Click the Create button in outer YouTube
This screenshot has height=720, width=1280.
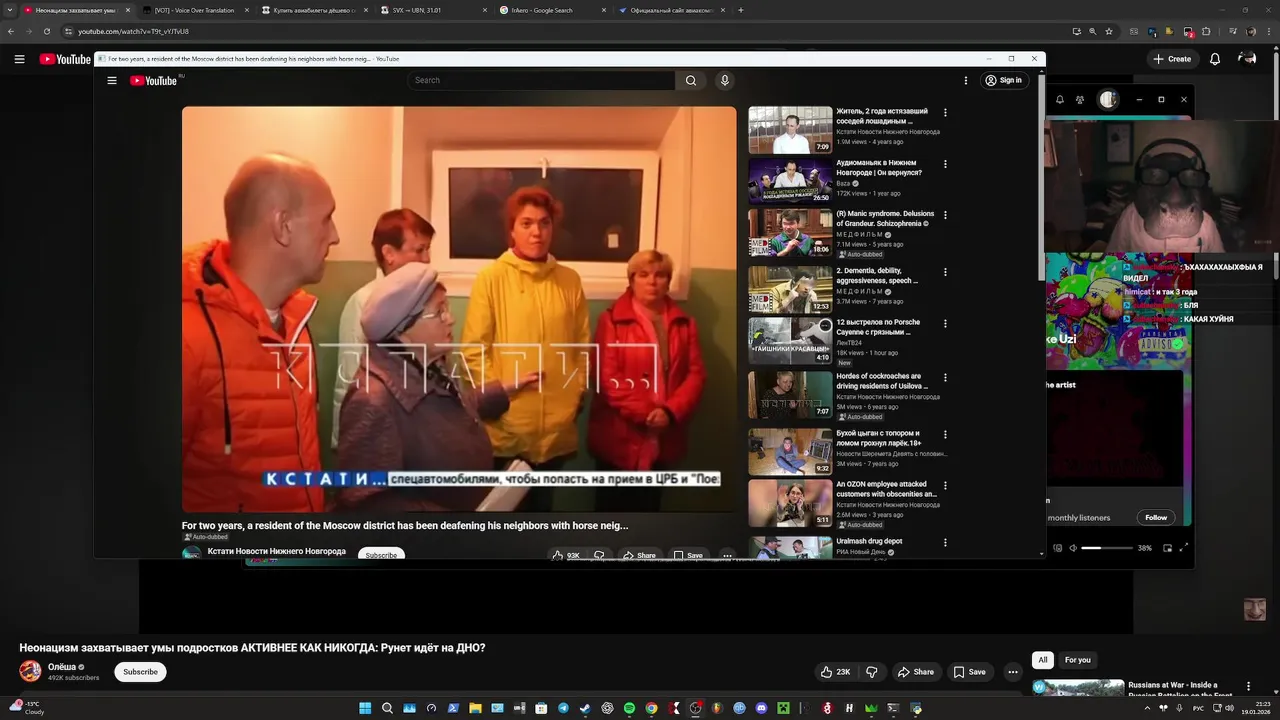tap(1172, 59)
